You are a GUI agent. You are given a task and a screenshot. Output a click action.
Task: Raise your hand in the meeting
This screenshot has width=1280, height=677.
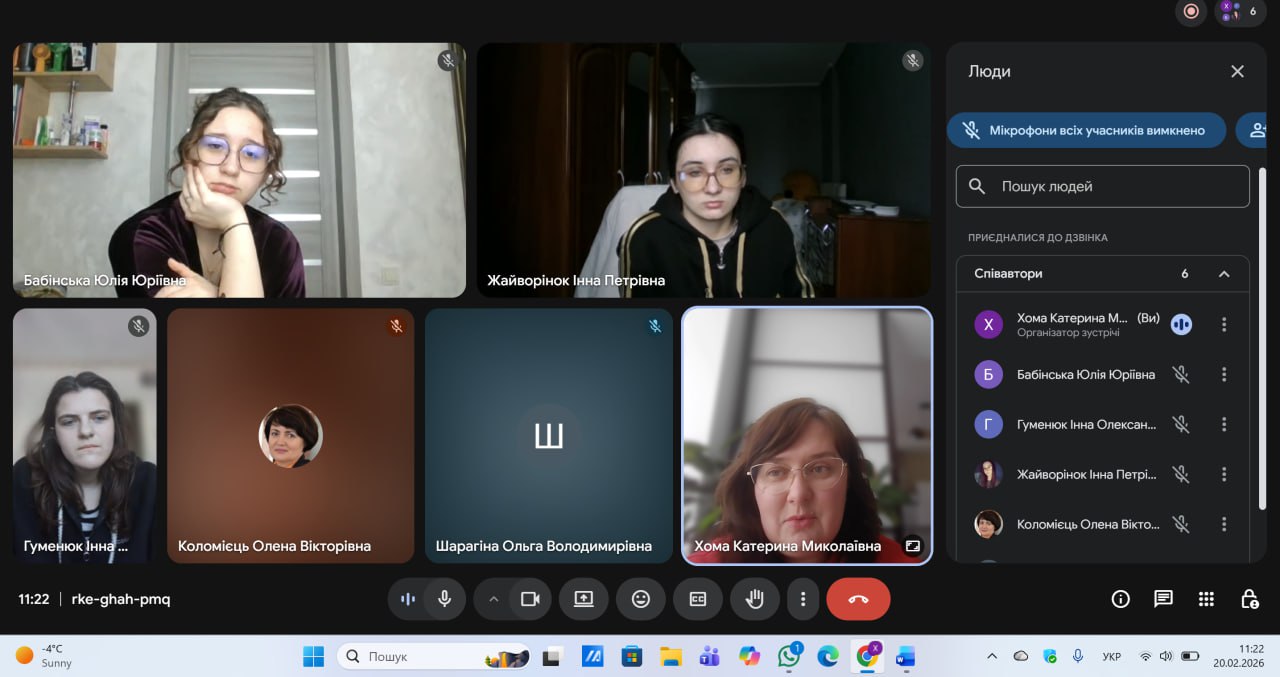point(755,599)
